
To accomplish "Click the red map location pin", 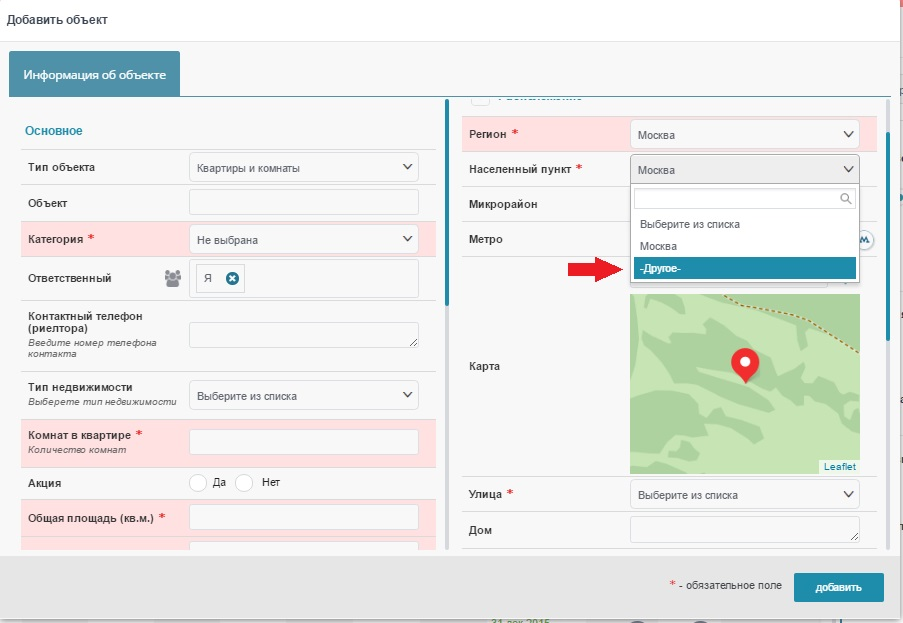I will click(x=745, y=365).
